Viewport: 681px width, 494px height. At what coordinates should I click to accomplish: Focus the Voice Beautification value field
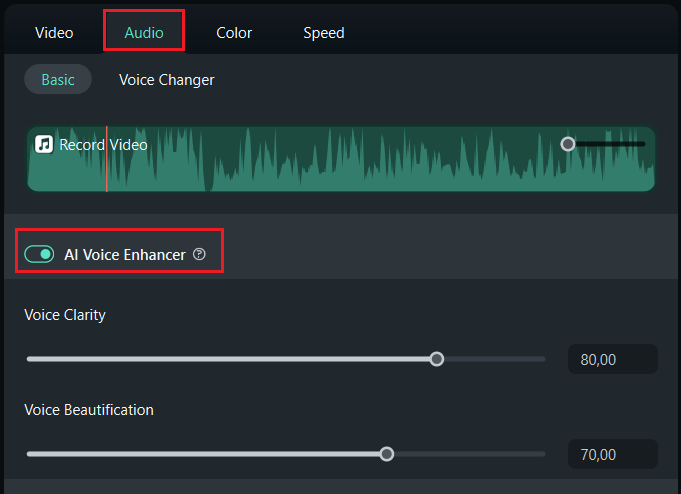(612, 454)
